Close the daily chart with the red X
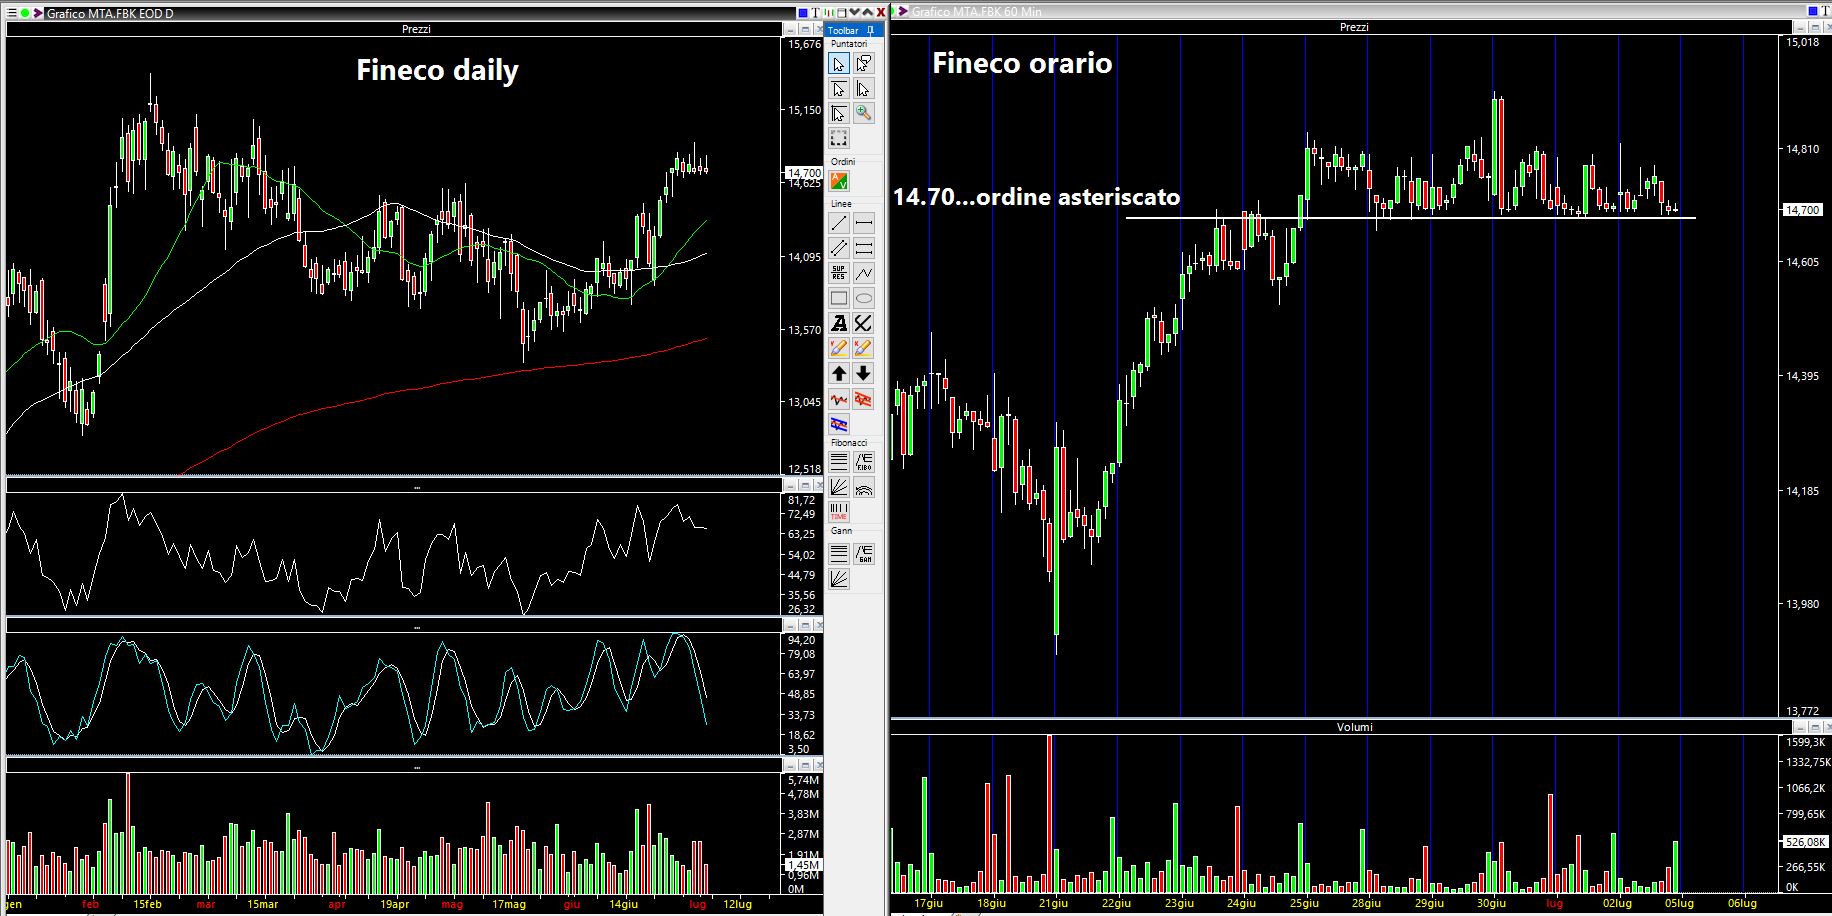This screenshot has width=1832, height=916. click(x=881, y=12)
